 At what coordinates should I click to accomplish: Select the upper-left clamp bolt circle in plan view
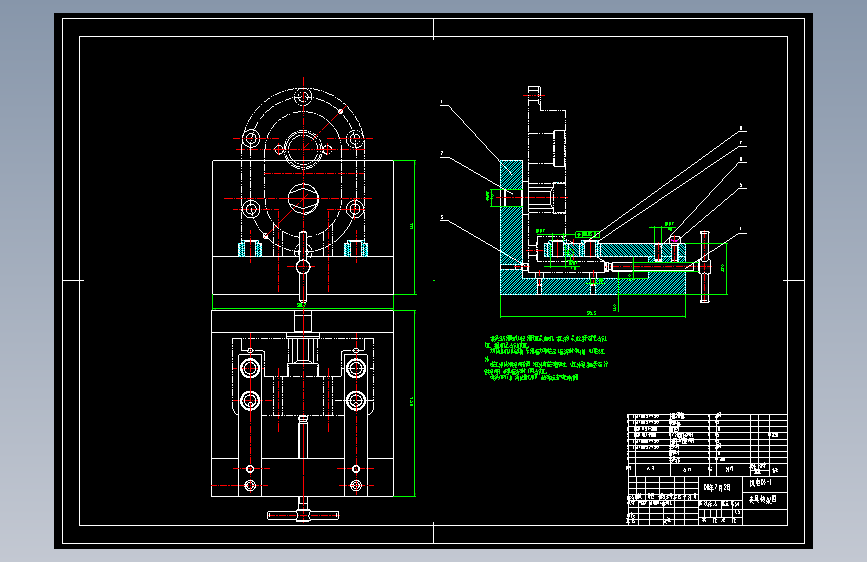point(250,368)
